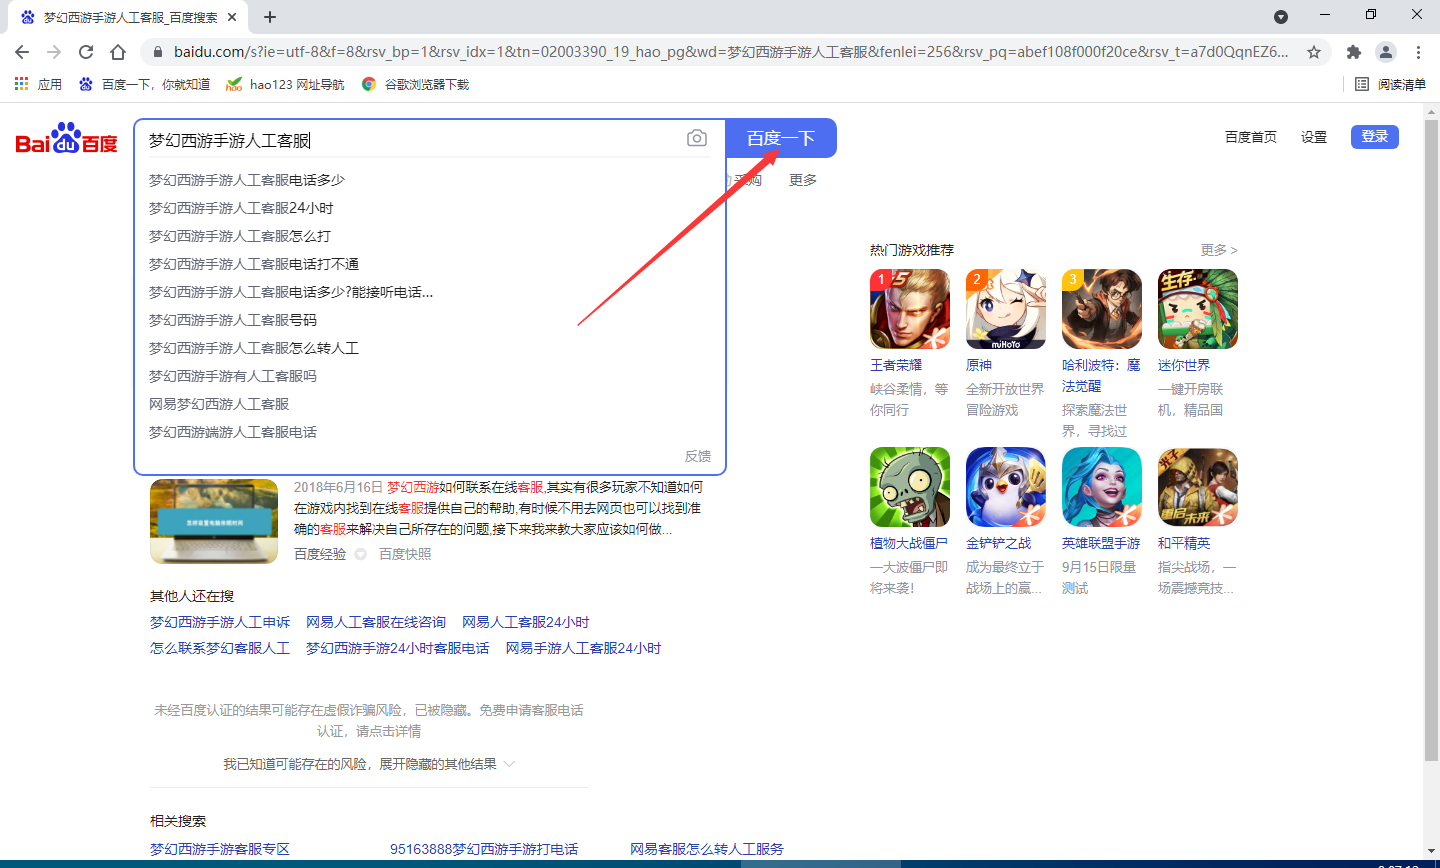Image resolution: width=1440 pixels, height=868 pixels.
Task: Select suggestion 梦幻西游手游人工客服24小时
Action: (x=241, y=208)
